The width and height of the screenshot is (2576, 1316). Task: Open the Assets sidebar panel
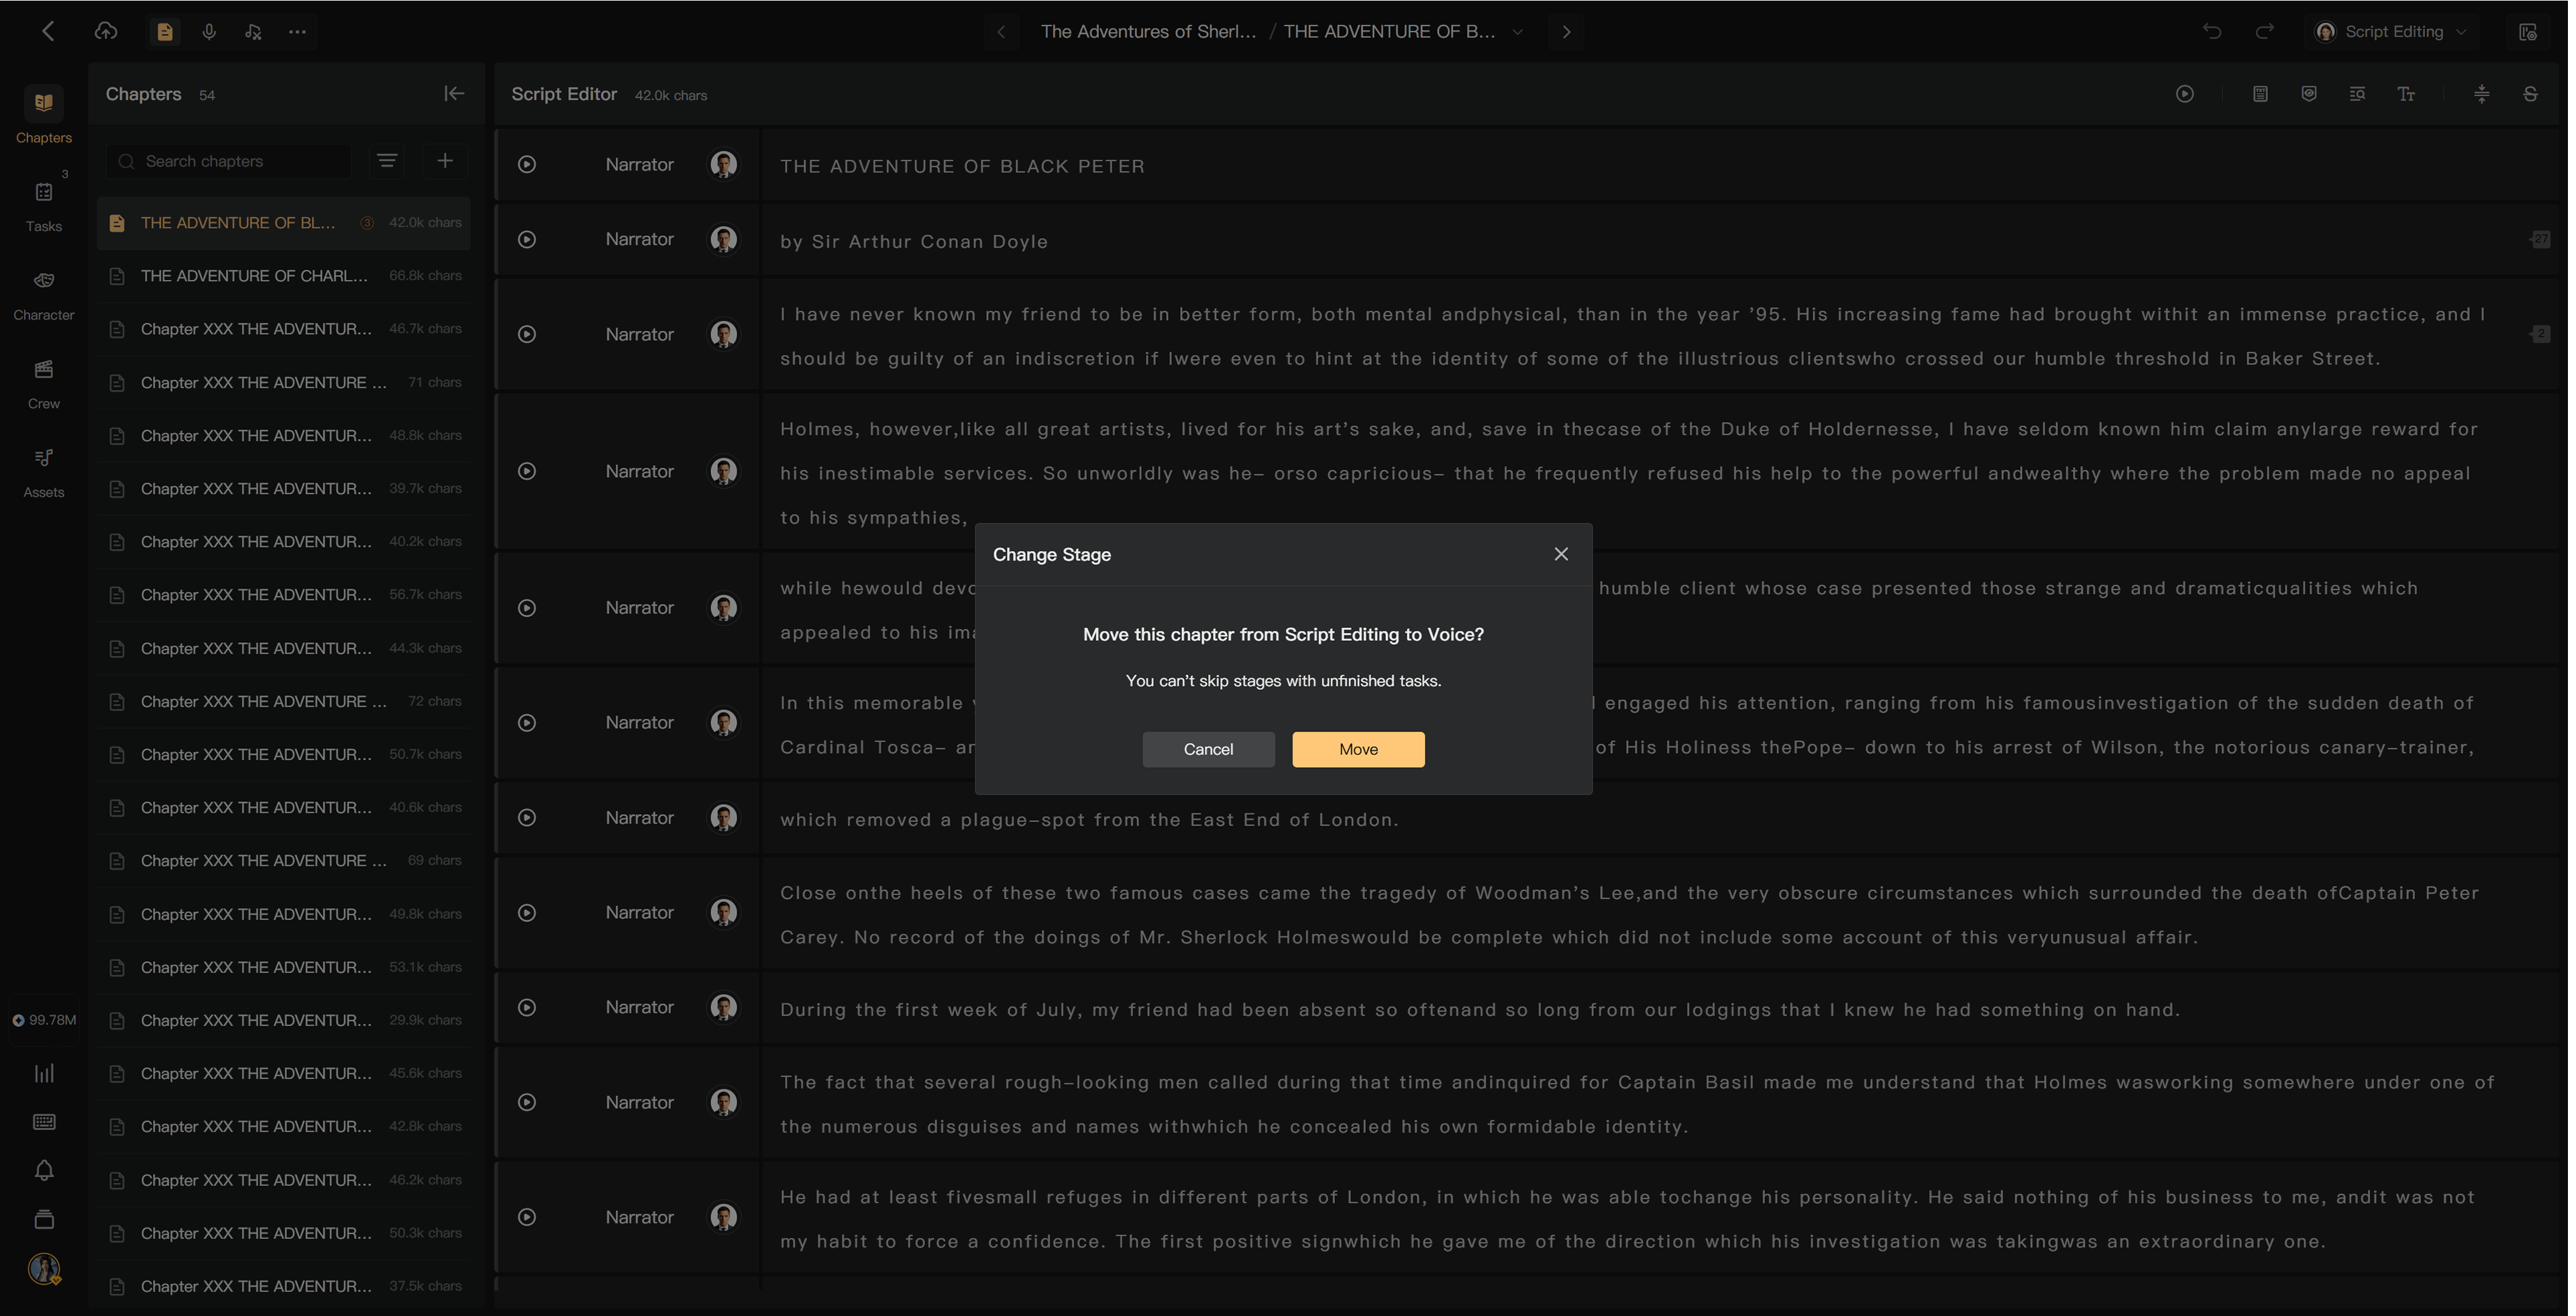click(44, 473)
